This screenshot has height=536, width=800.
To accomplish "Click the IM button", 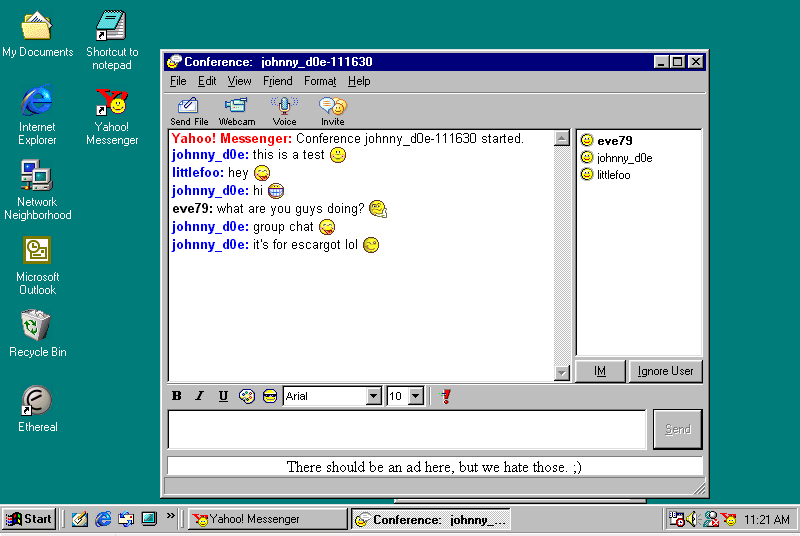I will [600, 371].
